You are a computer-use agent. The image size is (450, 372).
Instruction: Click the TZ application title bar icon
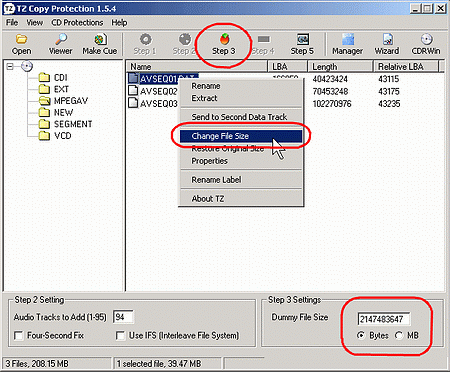pos(9,9)
